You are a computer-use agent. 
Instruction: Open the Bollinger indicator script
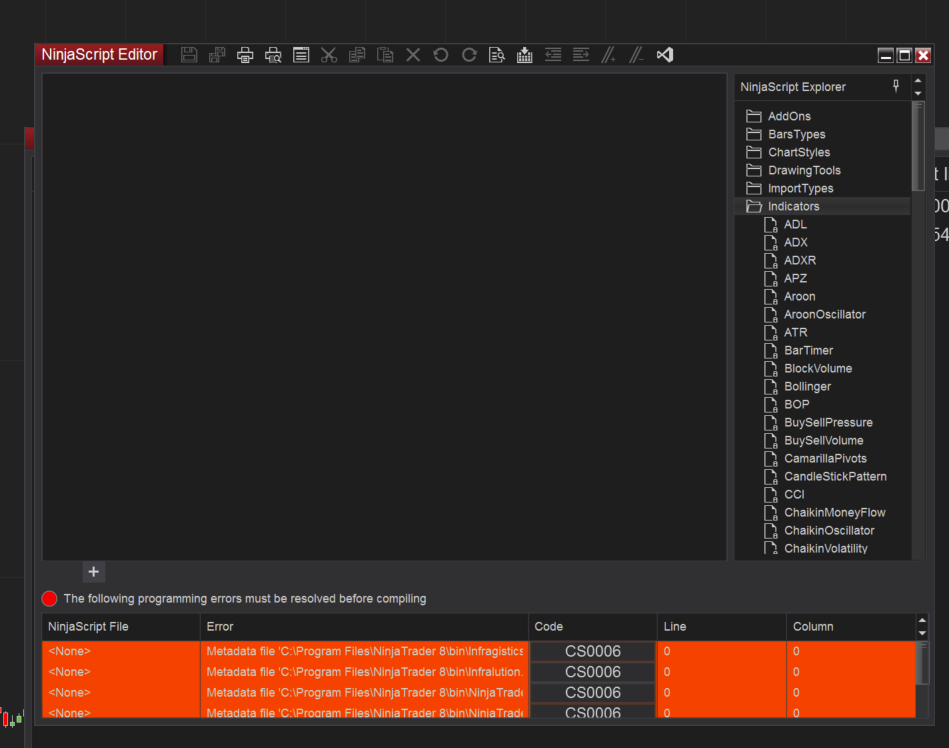807,387
